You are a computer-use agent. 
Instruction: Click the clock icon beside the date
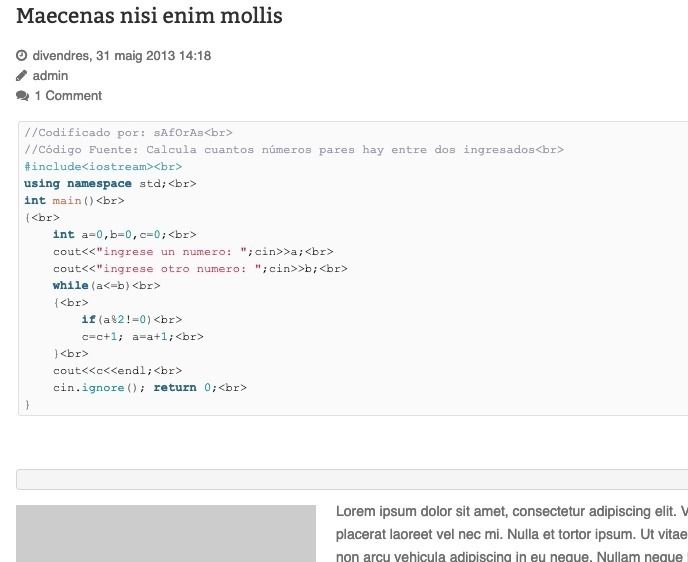[22, 55]
